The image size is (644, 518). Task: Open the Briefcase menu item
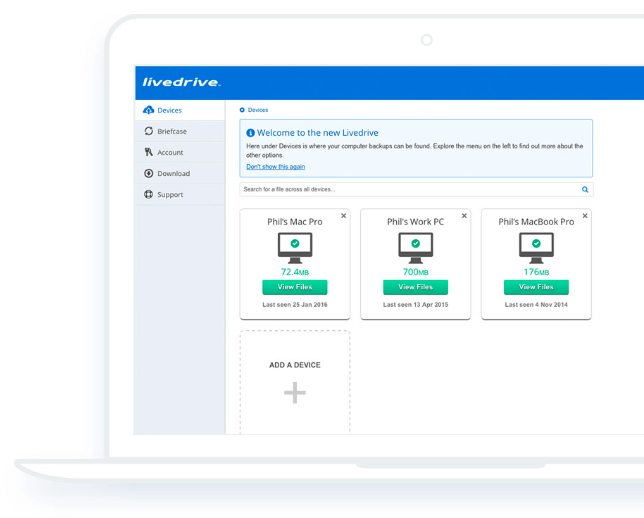tap(180, 131)
